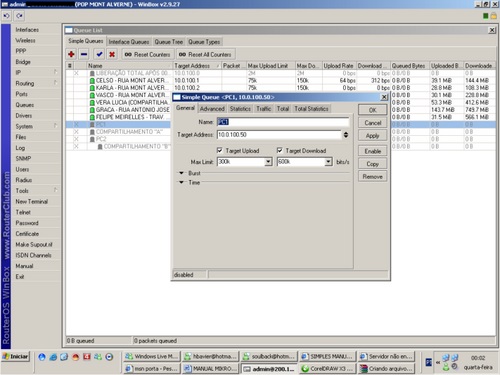Viewport: 500px width, 375px height.
Task: Click Reset All Counters button
Action: (x=205, y=54)
